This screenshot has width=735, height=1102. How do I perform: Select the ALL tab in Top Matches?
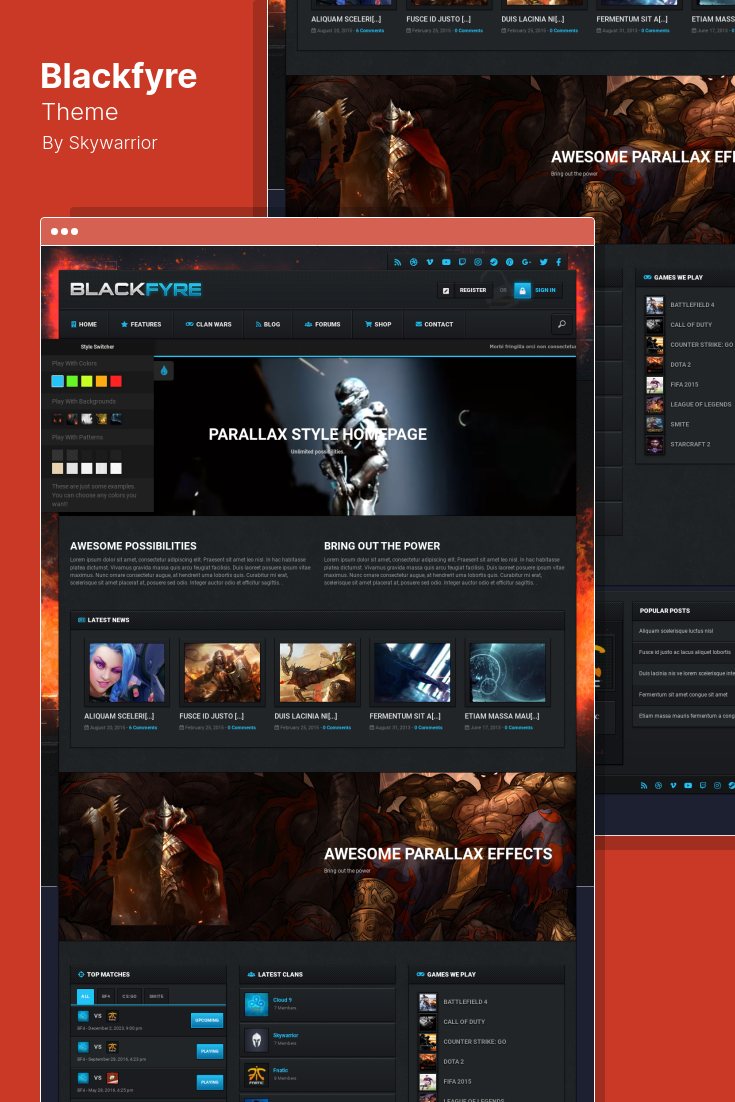(85, 996)
